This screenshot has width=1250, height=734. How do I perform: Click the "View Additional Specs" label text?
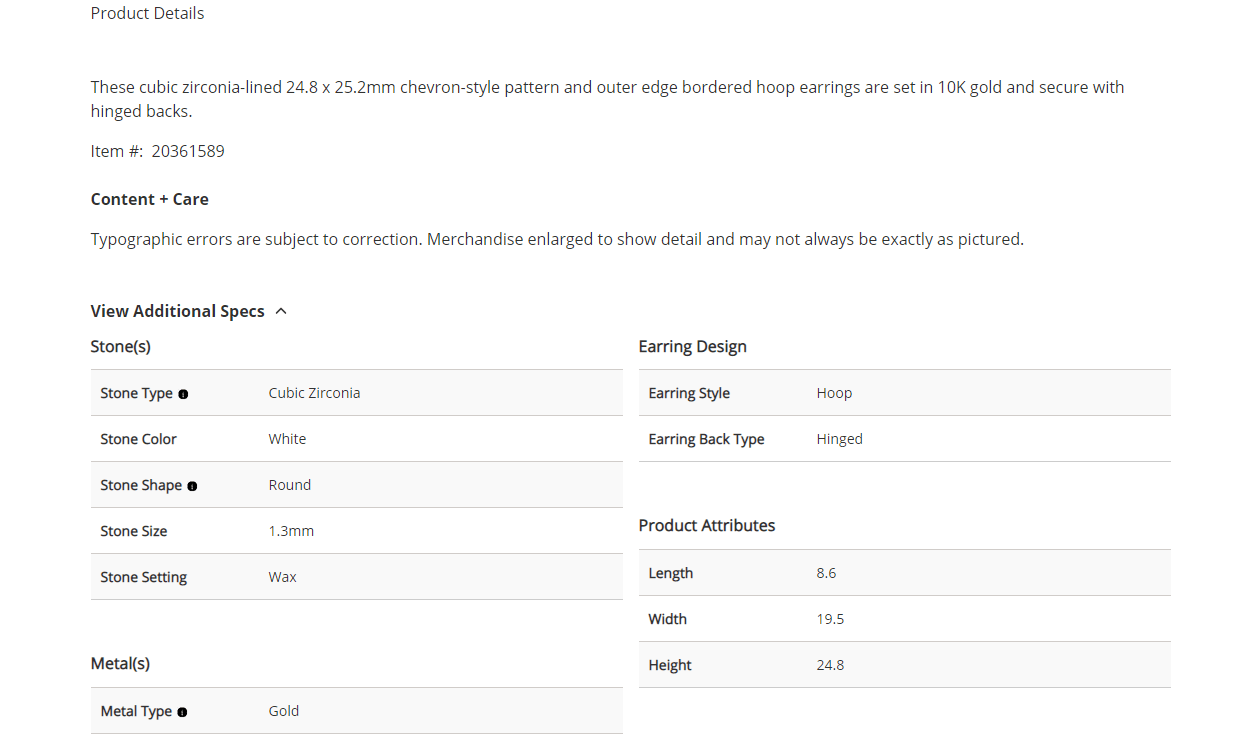tap(177, 311)
